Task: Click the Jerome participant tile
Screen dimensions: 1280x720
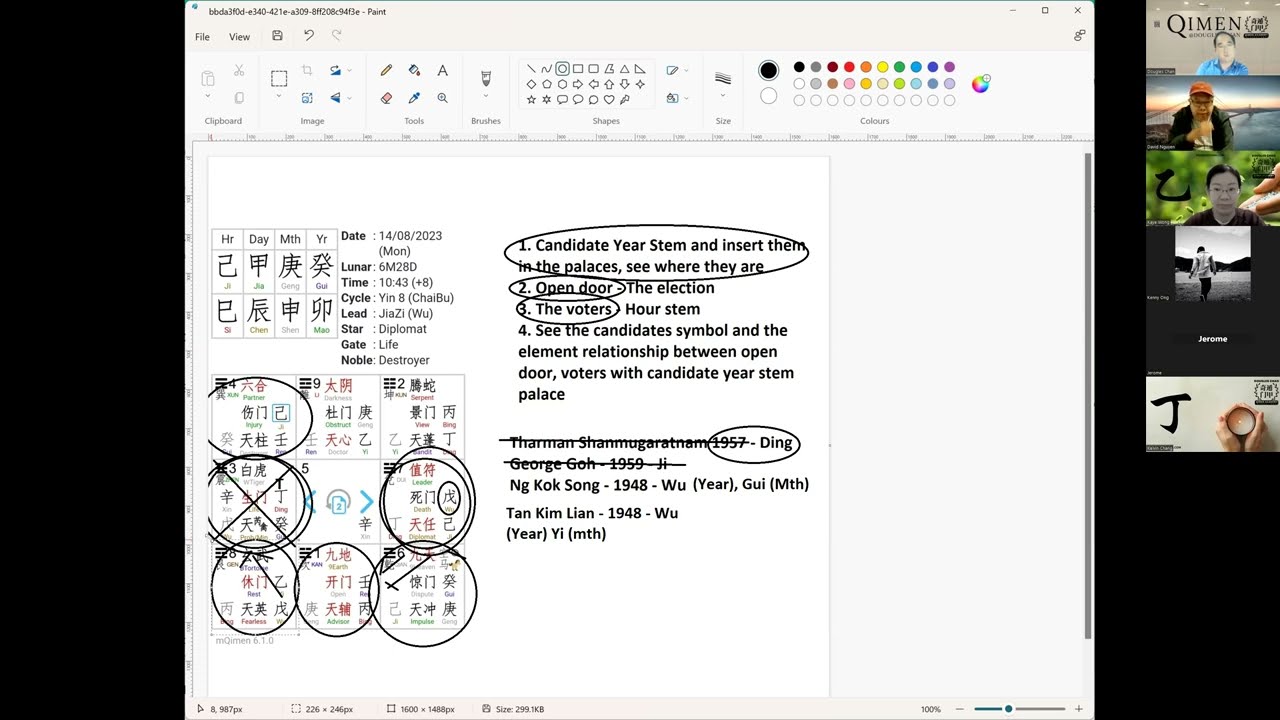Action: point(1212,338)
